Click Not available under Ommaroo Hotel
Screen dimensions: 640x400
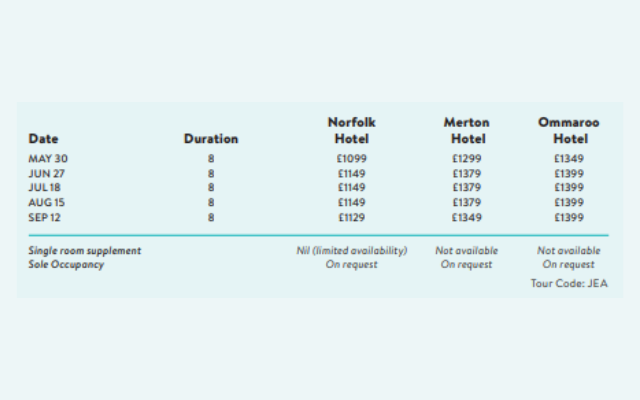(569, 251)
